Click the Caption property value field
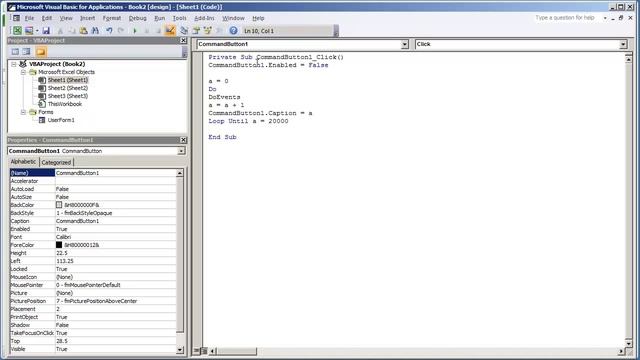The height and width of the screenshot is (360, 640). (116, 221)
